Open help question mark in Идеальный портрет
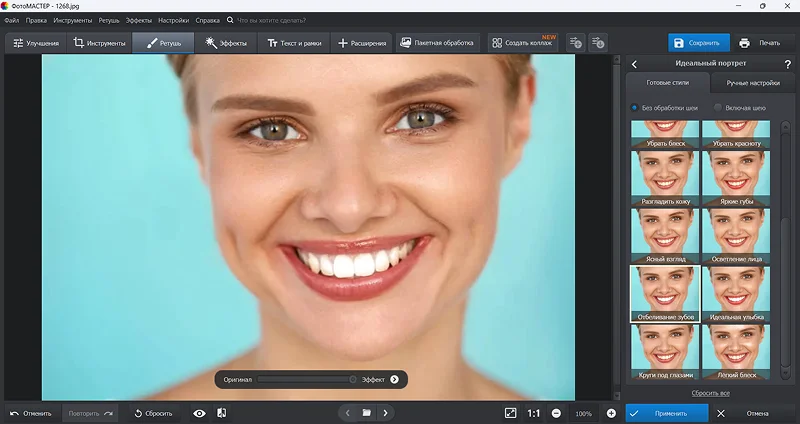The height and width of the screenshot is (424, 800). 787,64
